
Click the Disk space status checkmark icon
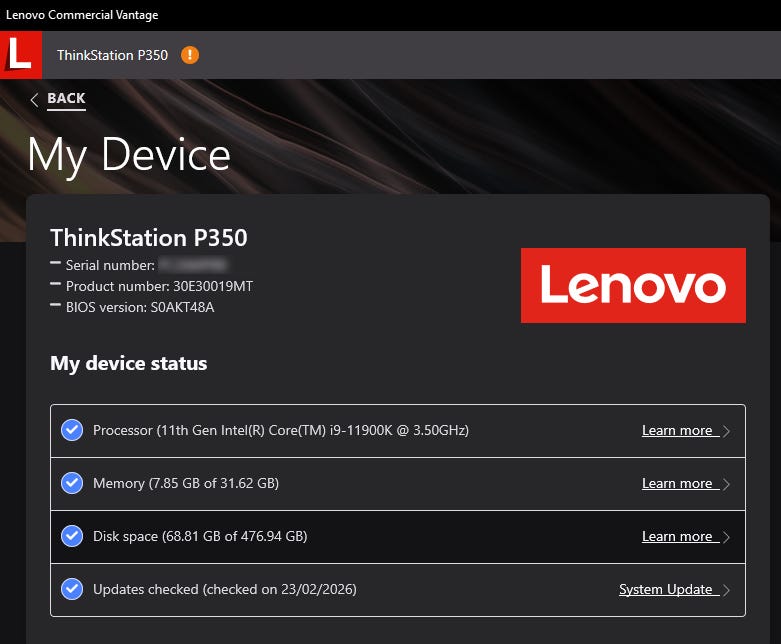[x=72, y=536]
